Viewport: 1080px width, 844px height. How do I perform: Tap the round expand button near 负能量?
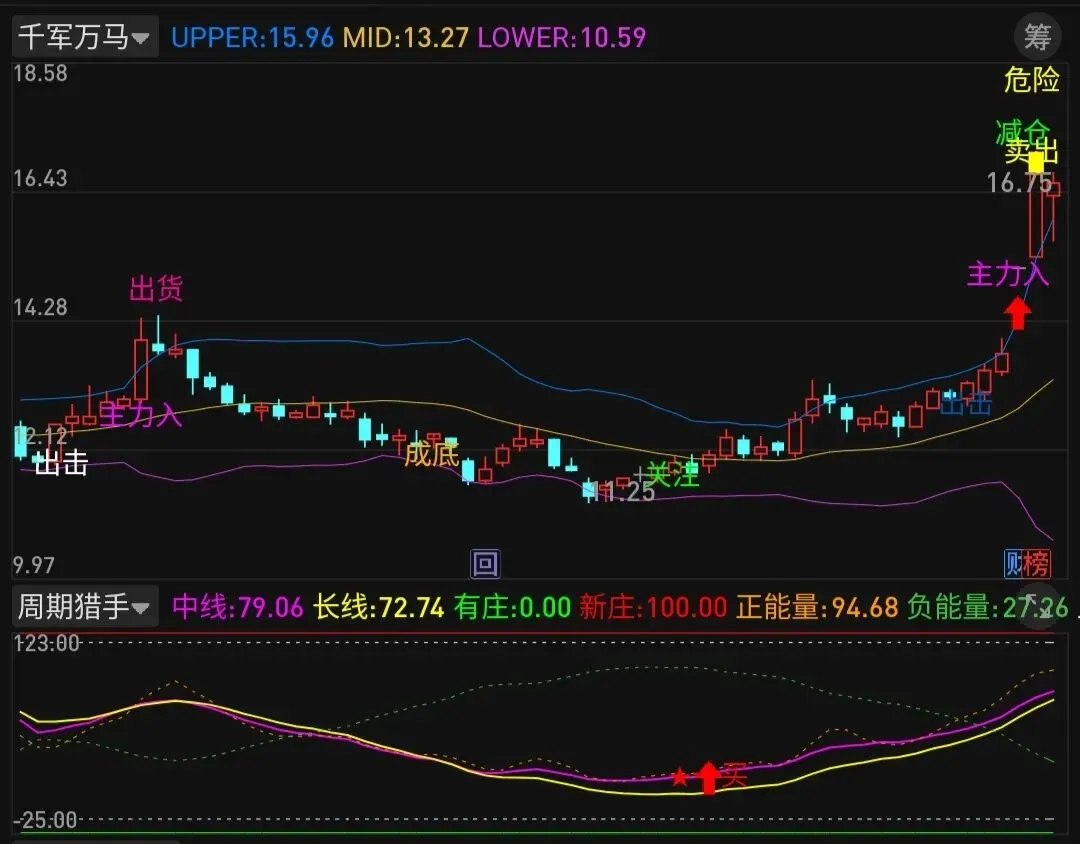pyautogui.click(x=1041, y=607)
